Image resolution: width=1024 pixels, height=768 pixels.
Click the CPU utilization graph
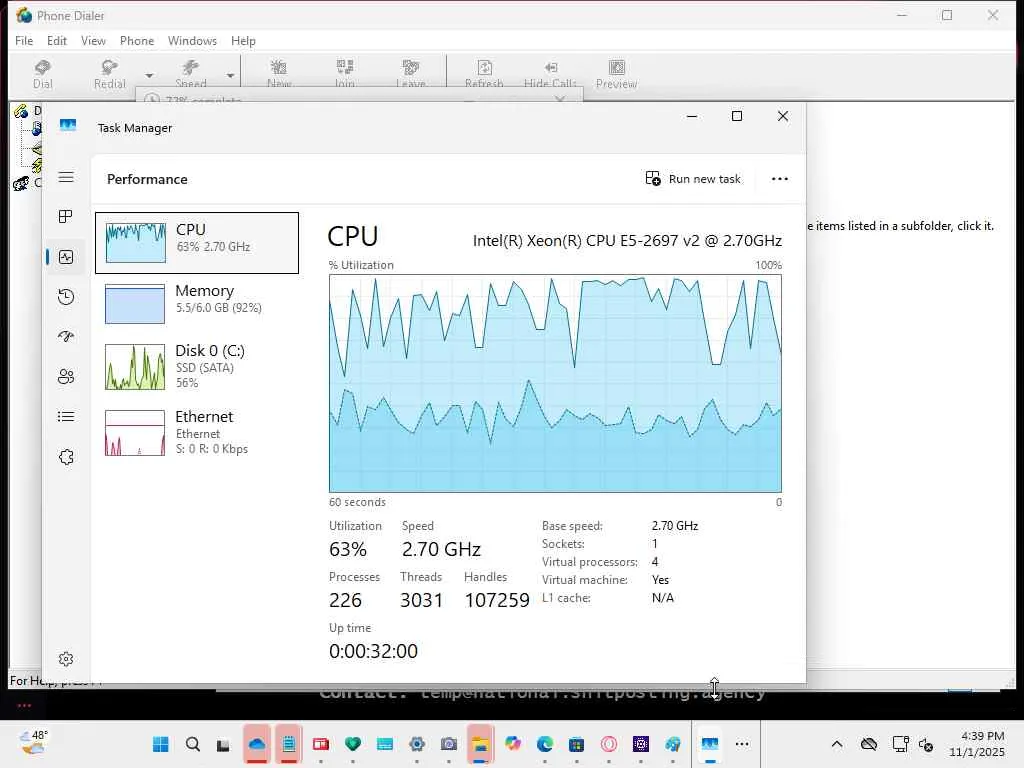[555, 383]
